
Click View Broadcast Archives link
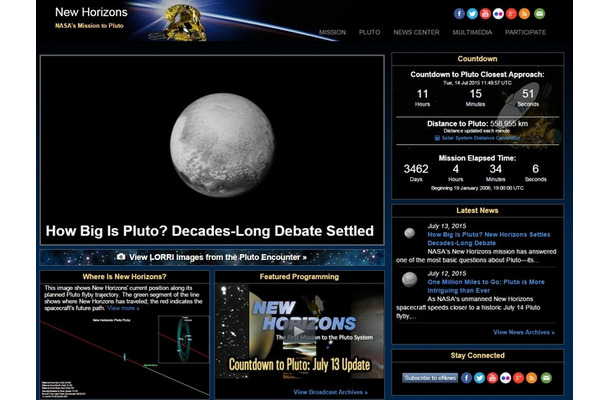click(x=330, y=392)
